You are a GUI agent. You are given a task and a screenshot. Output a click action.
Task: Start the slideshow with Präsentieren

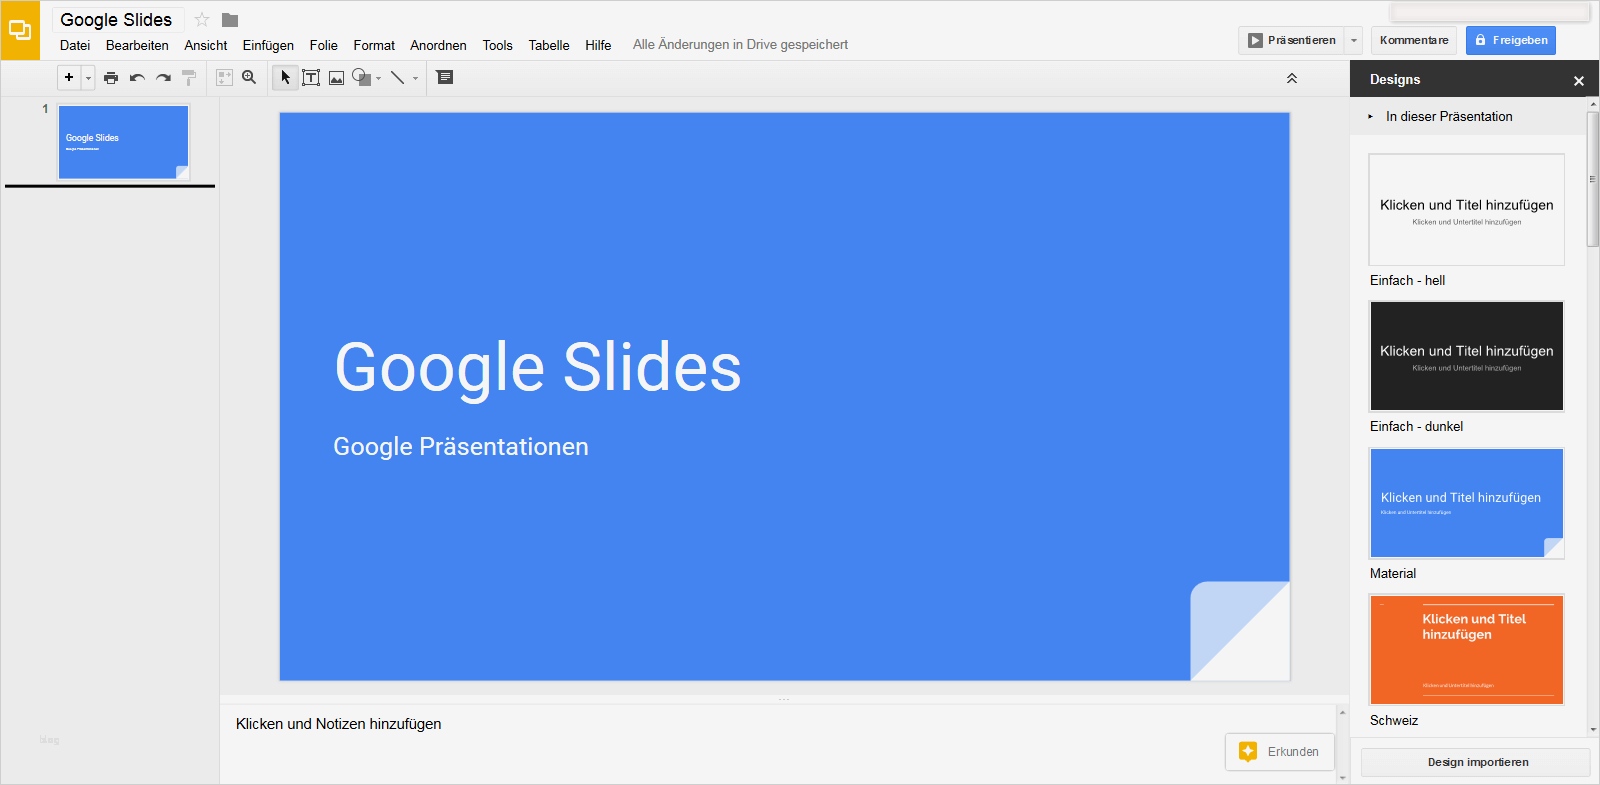pyautogui.click(x=1292, y=40)
